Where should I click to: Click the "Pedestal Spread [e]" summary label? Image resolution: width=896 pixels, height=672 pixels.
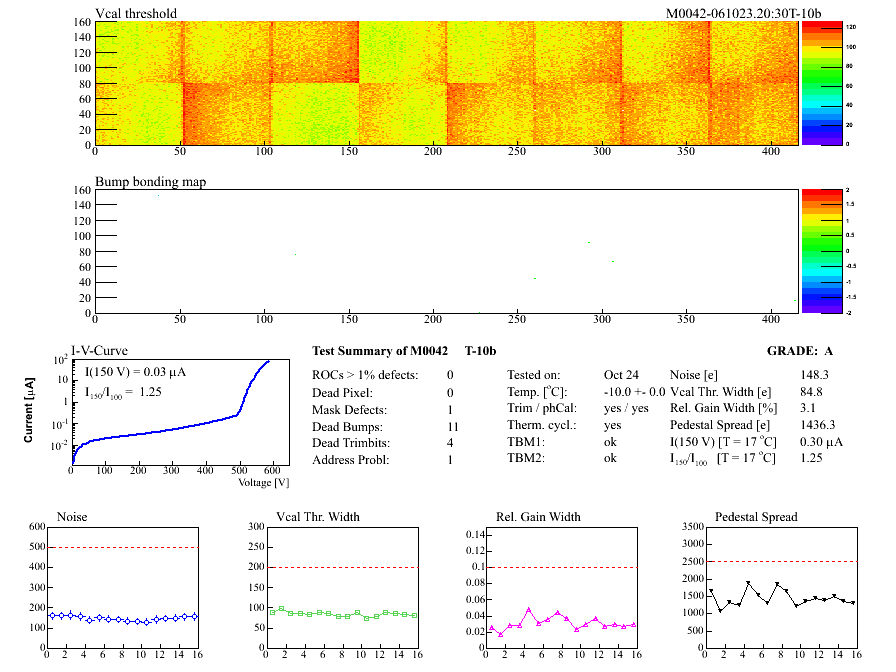coord(720,425)
